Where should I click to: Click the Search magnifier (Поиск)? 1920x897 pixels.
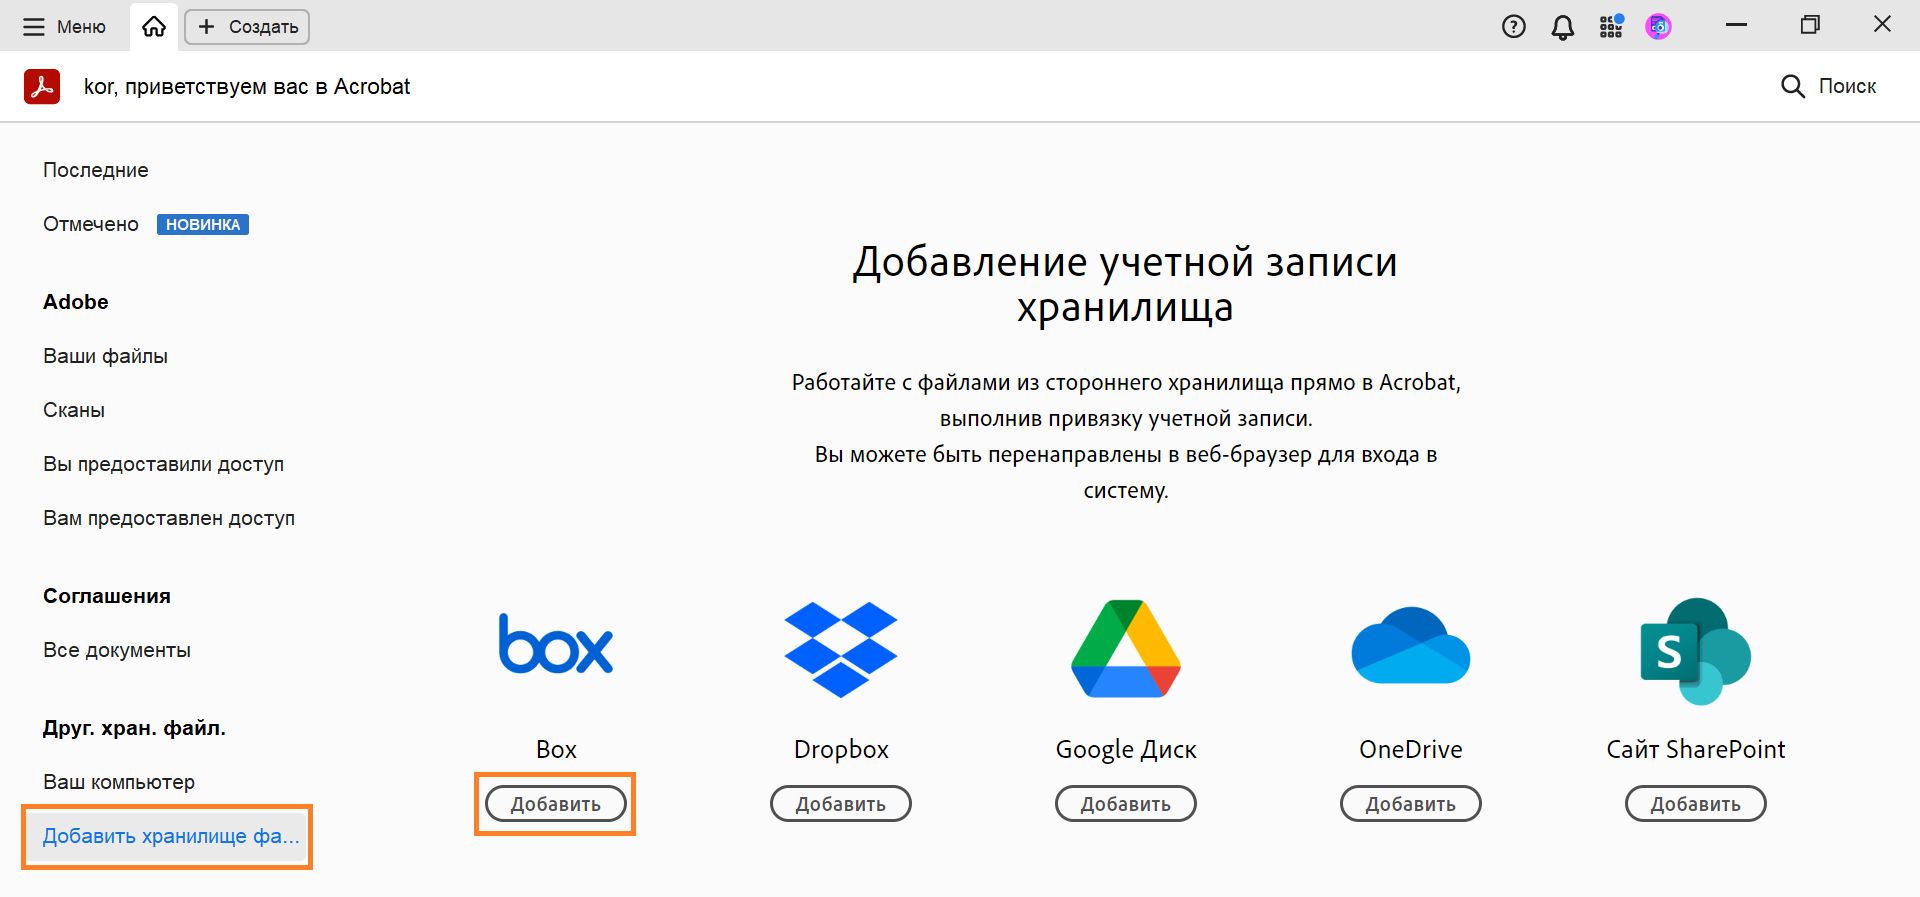coord(1828,86)
